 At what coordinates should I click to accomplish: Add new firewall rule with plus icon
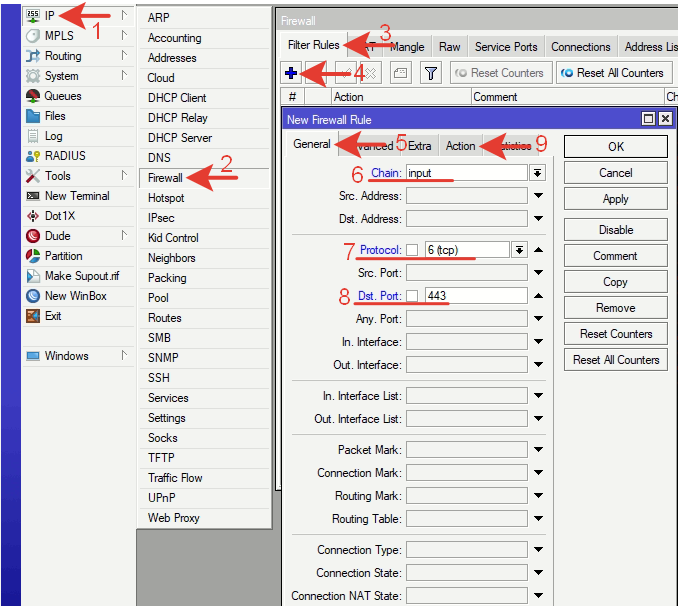click(291, 73)
